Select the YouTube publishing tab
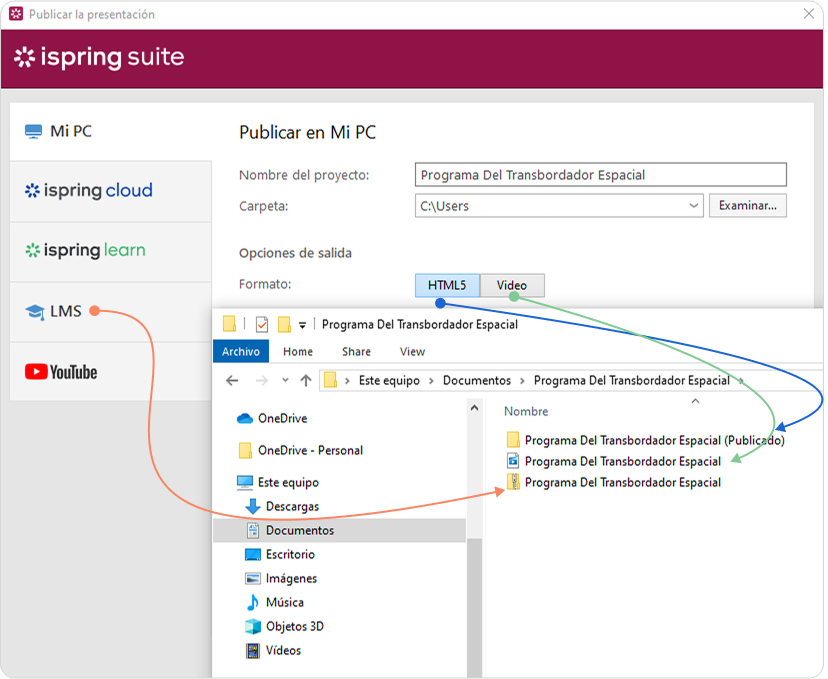 (x=110, y=372)
